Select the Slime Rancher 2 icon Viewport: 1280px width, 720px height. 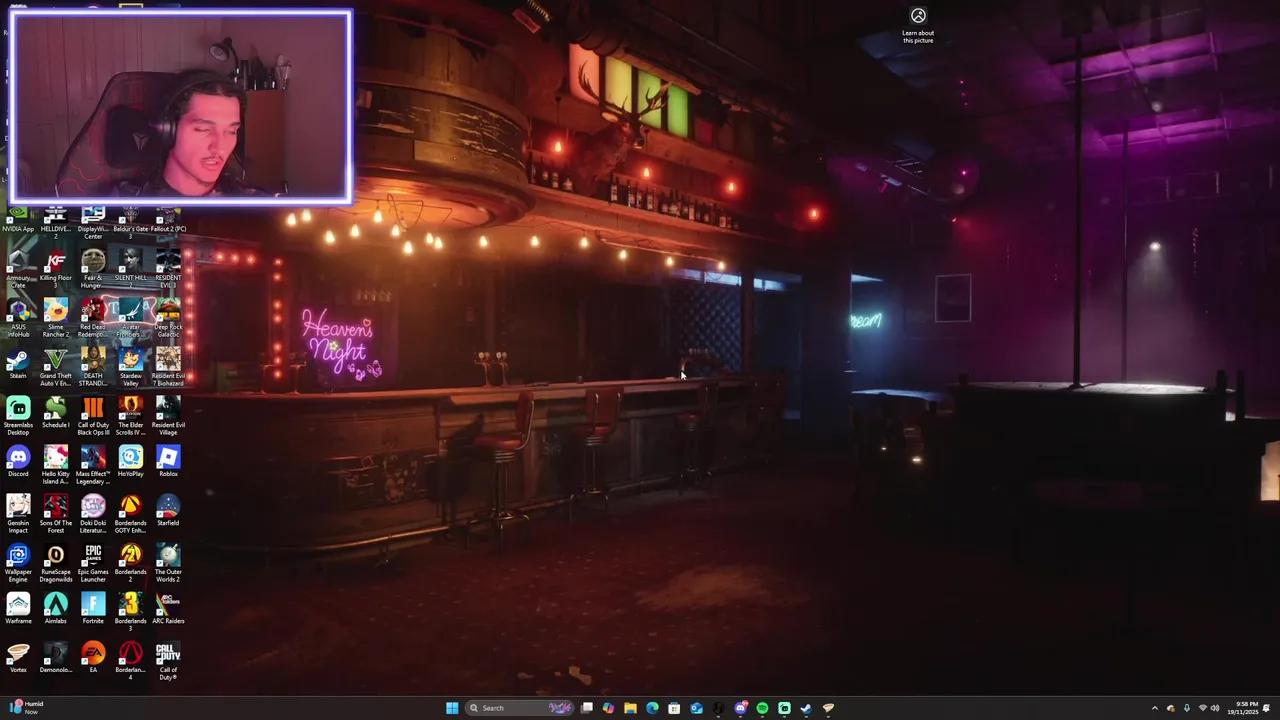click(55, 319)
